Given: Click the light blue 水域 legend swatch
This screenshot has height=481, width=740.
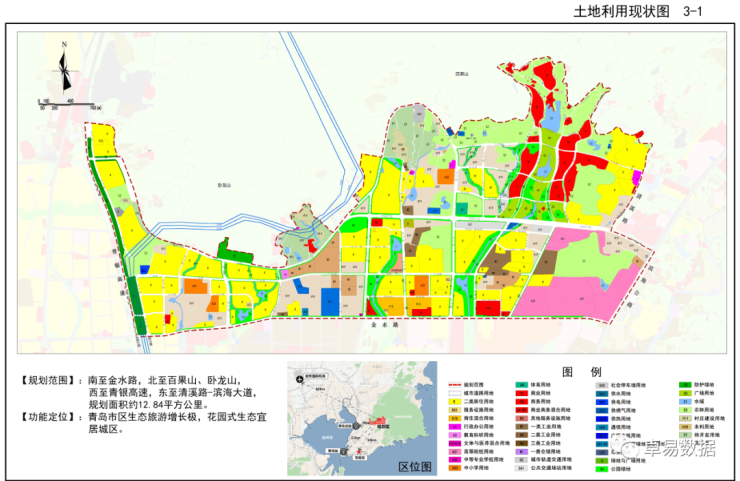Looking at the screenshot, I should [685, 401].
